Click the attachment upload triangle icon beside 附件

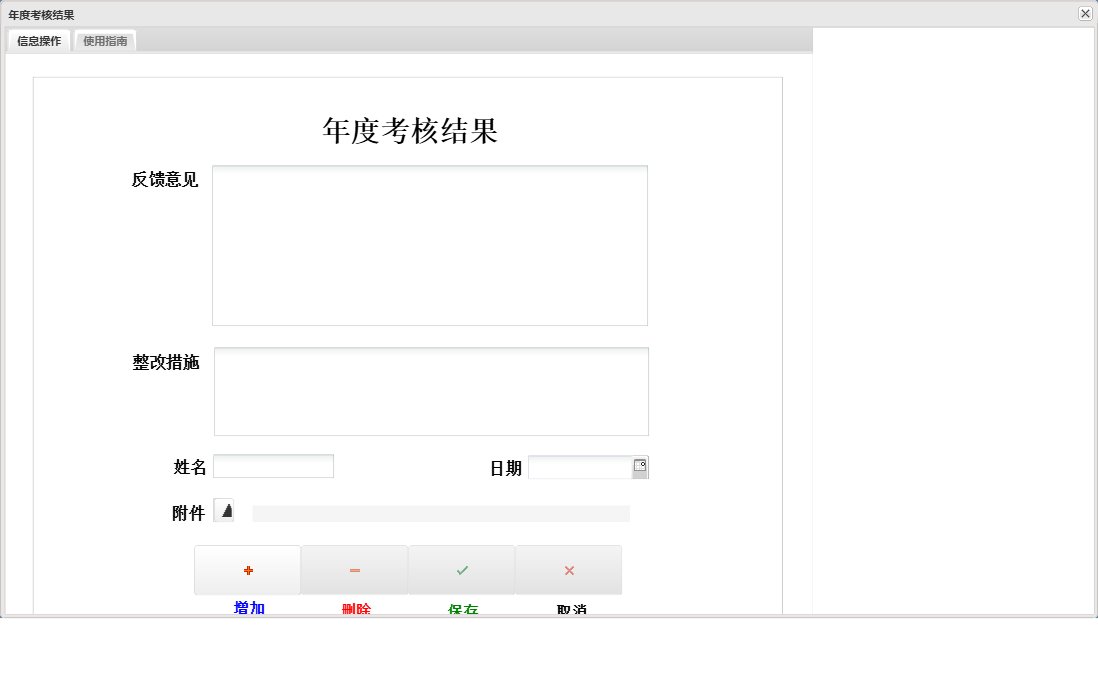click(224, 511)
